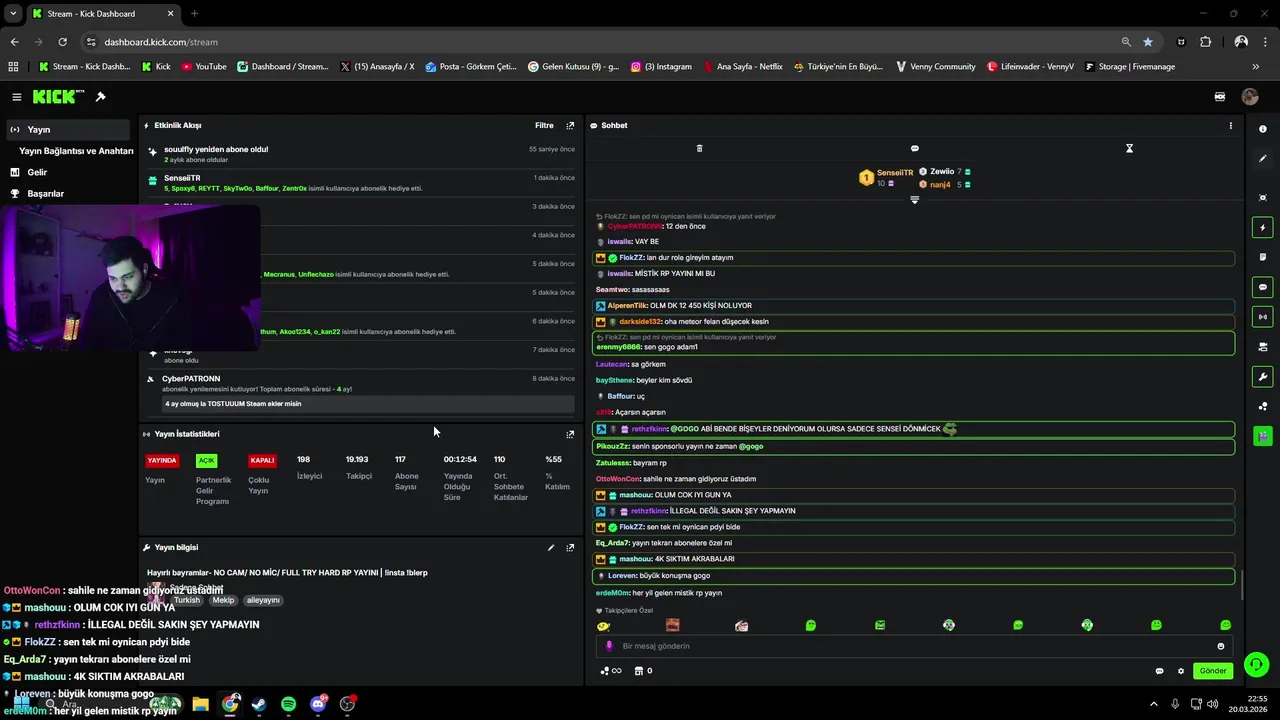Expand the bookmarks overflow chevron
This screenshot has width=1280, height=720.
[x=1256, y=67]
